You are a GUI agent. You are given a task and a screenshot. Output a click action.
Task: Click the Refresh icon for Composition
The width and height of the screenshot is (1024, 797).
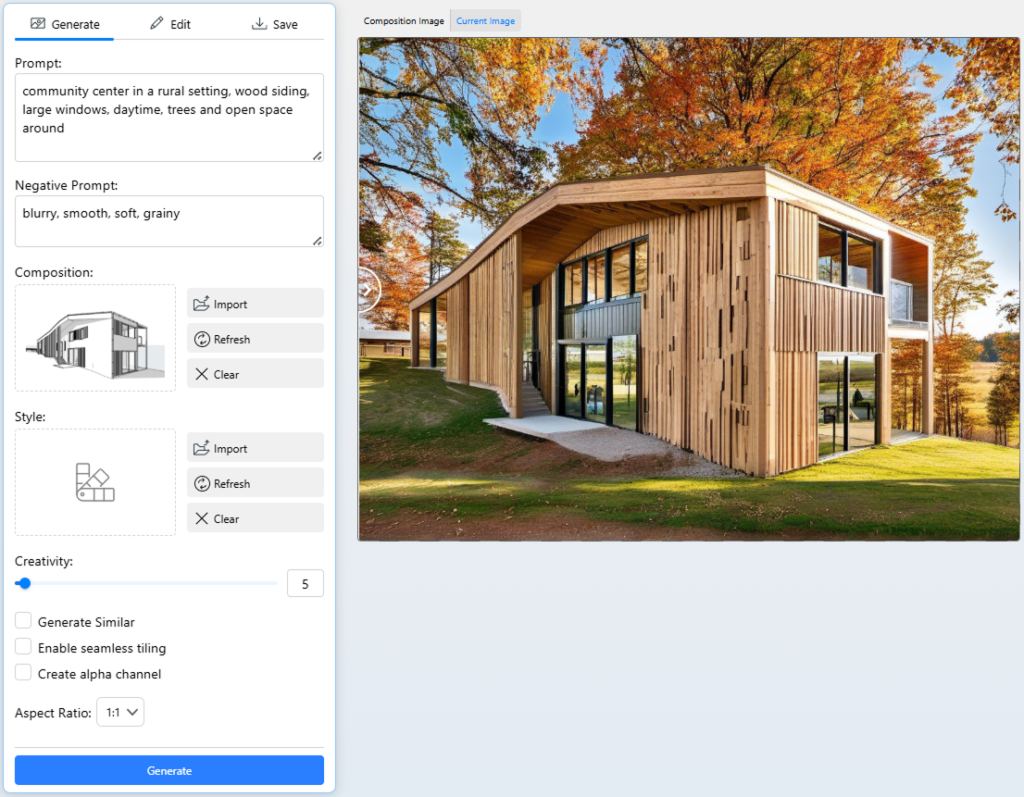[x=201, y=339]
